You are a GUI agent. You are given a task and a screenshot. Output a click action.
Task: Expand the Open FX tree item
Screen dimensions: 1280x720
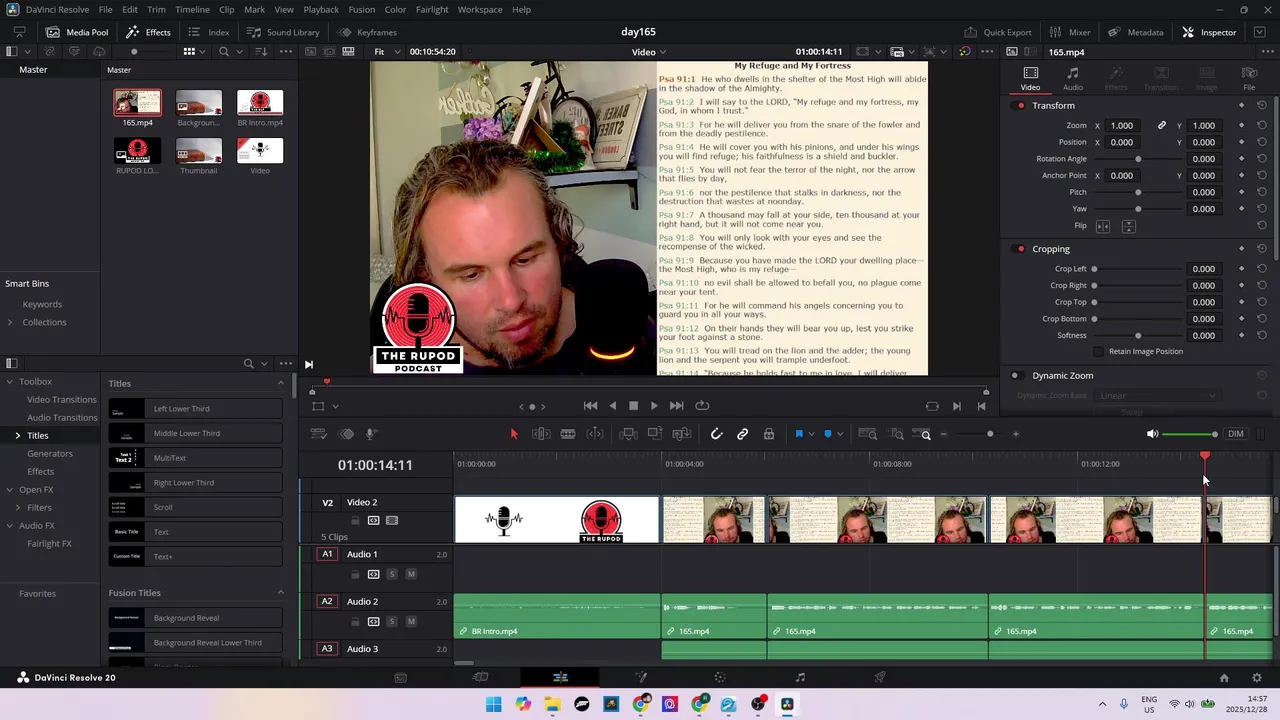pos(10,490)
